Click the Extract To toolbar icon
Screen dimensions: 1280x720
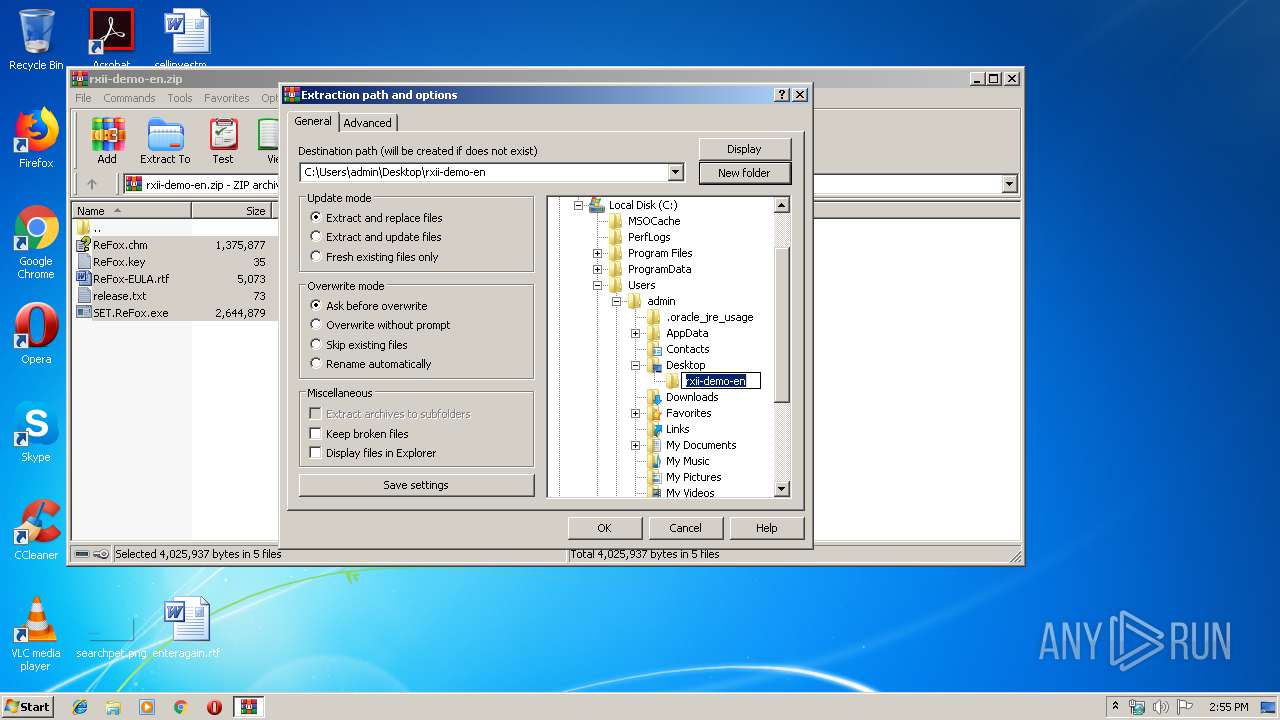[165, 140]
